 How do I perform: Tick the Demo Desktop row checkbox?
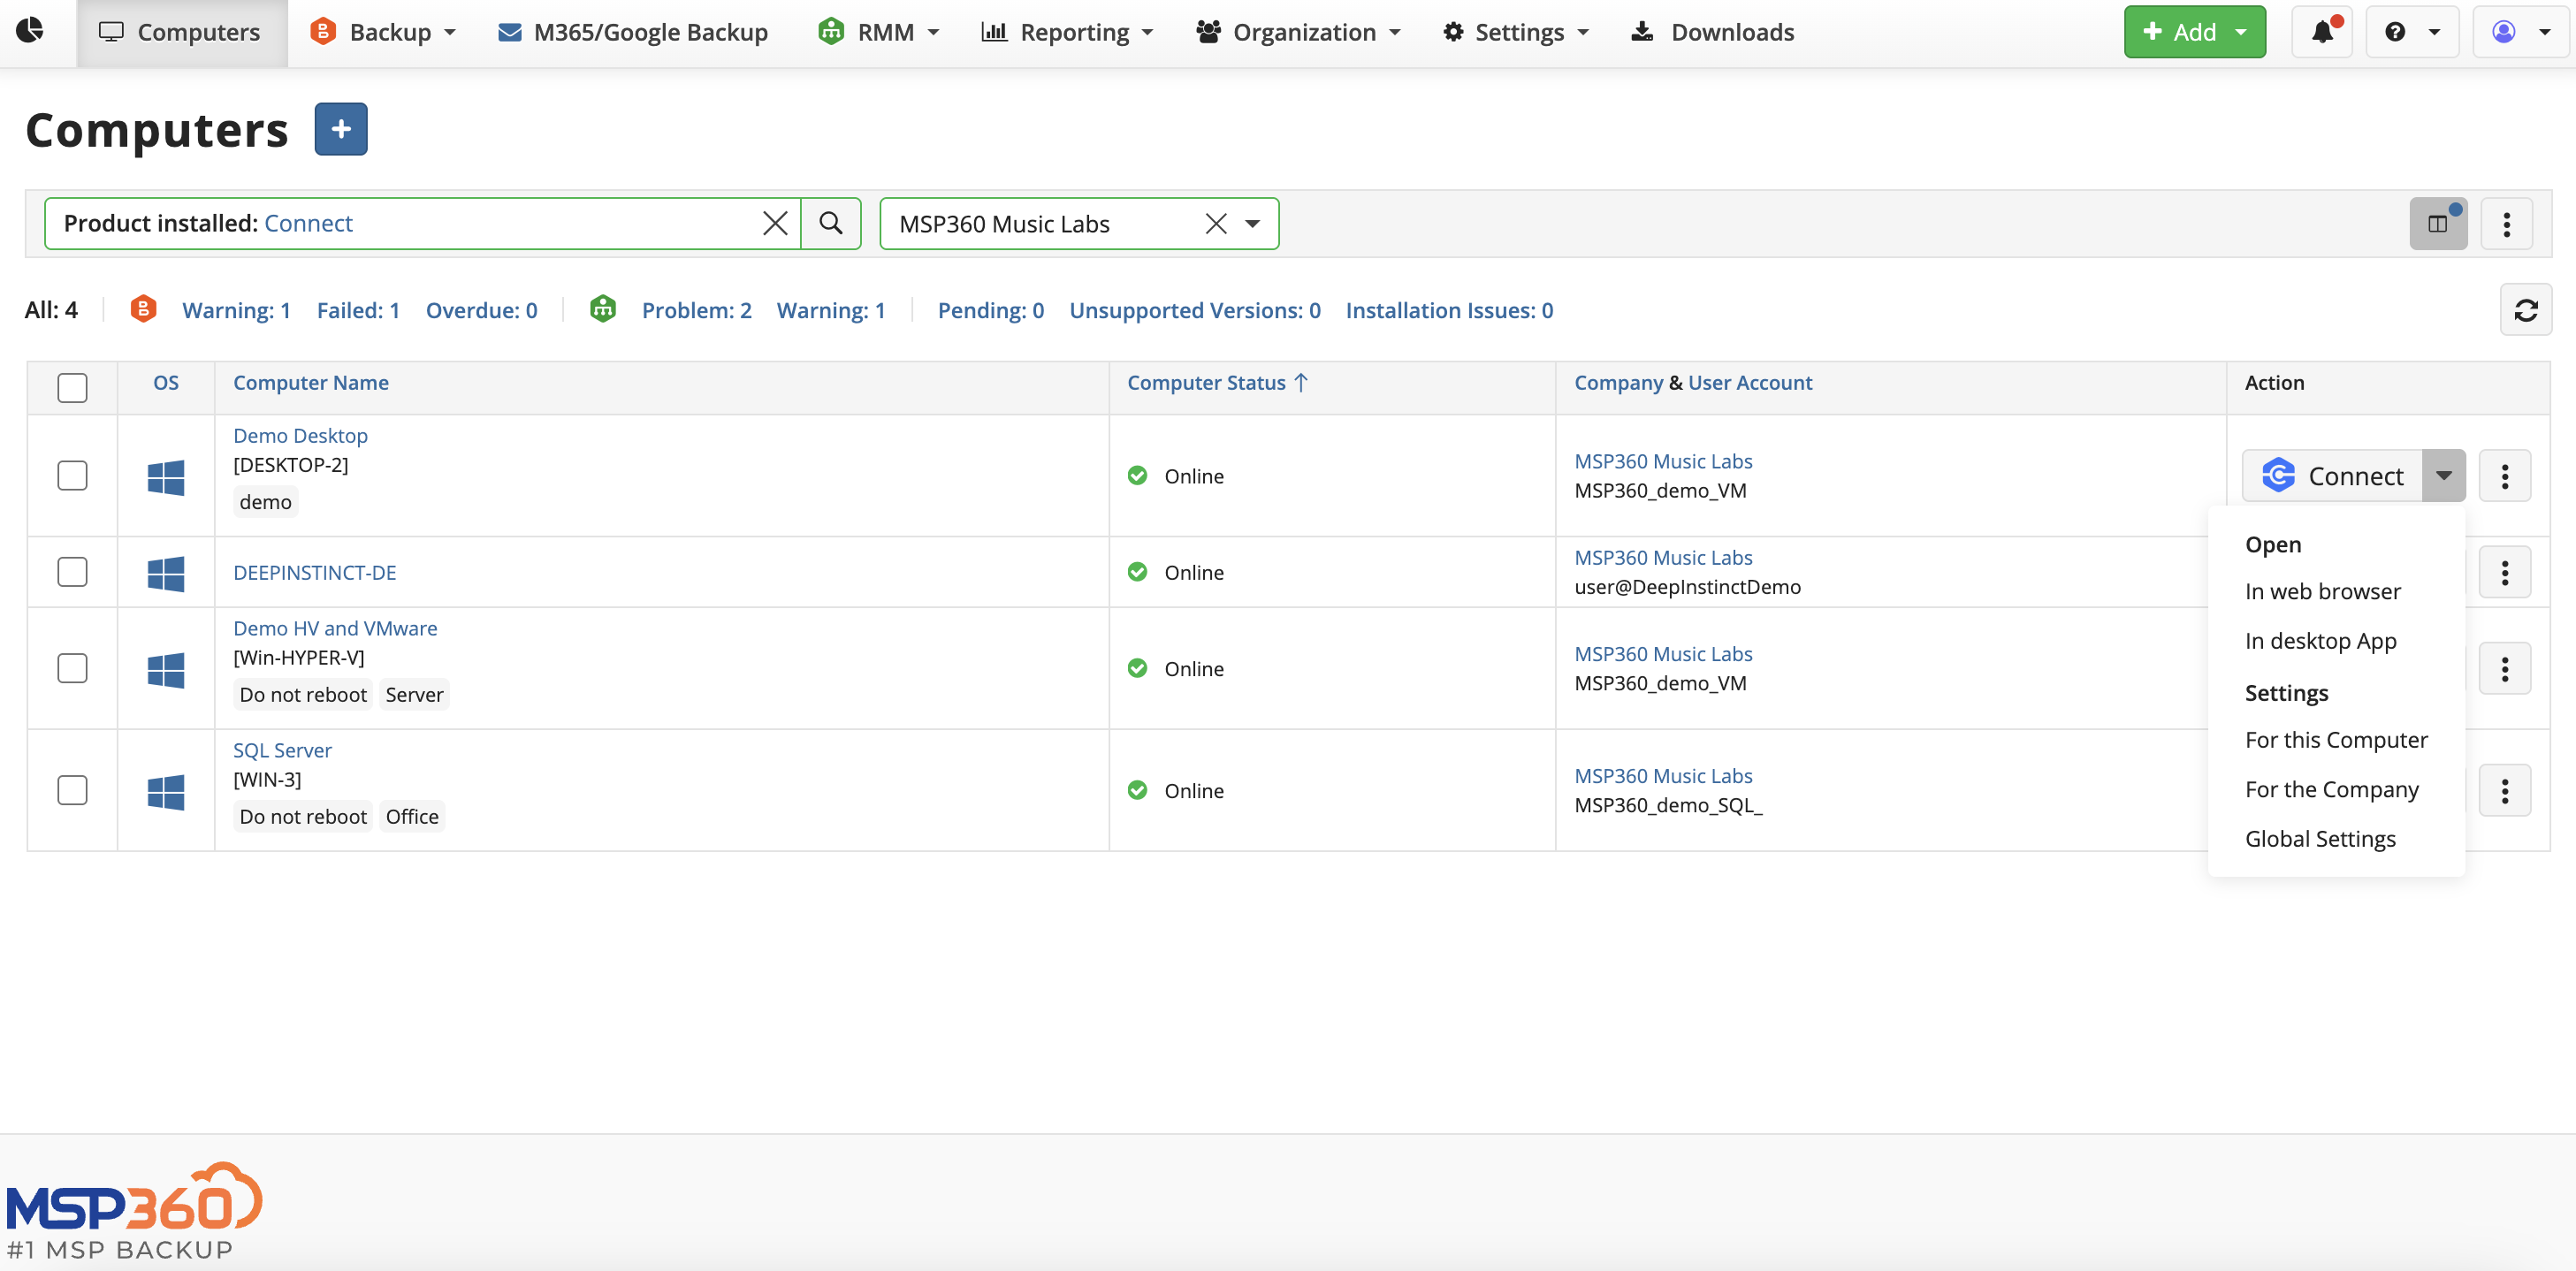point(72,475)
